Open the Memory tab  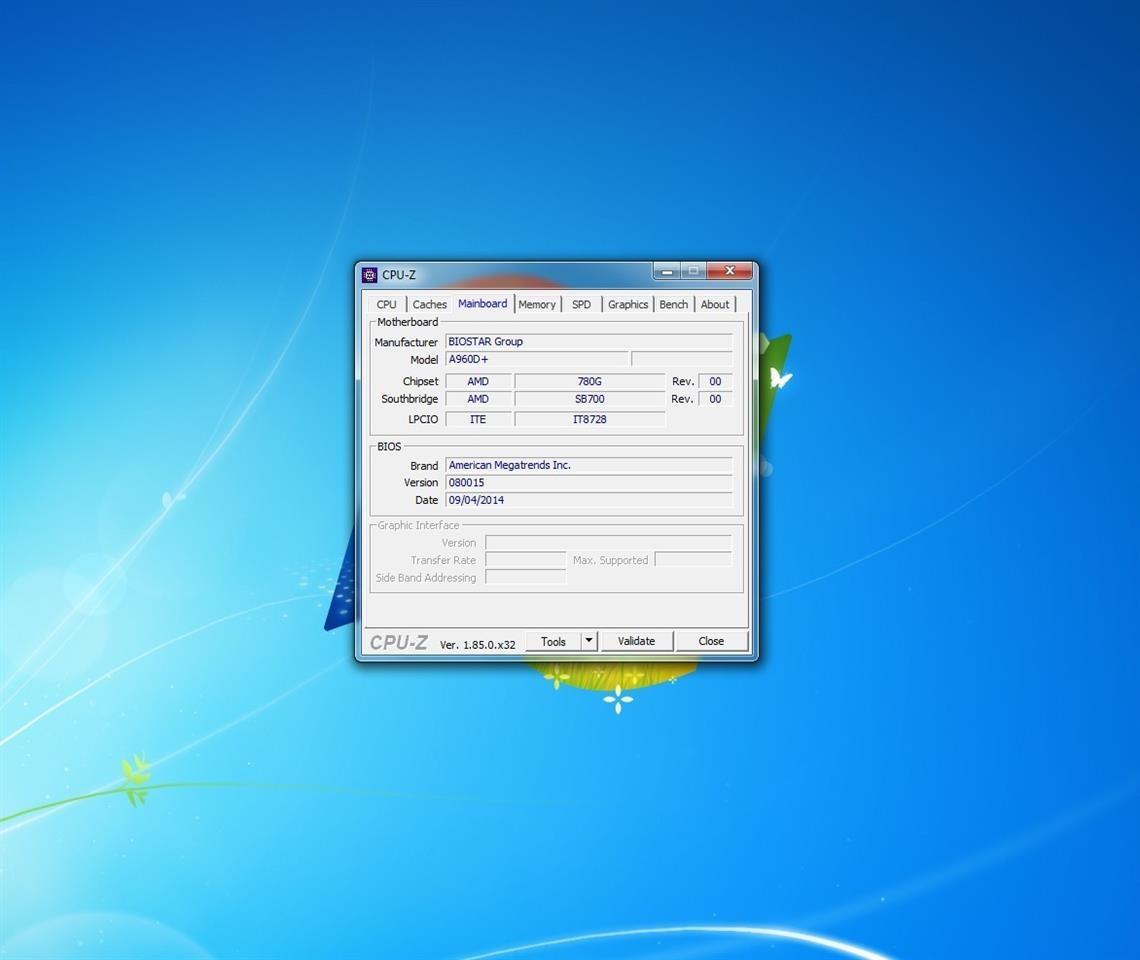(537, 304)
